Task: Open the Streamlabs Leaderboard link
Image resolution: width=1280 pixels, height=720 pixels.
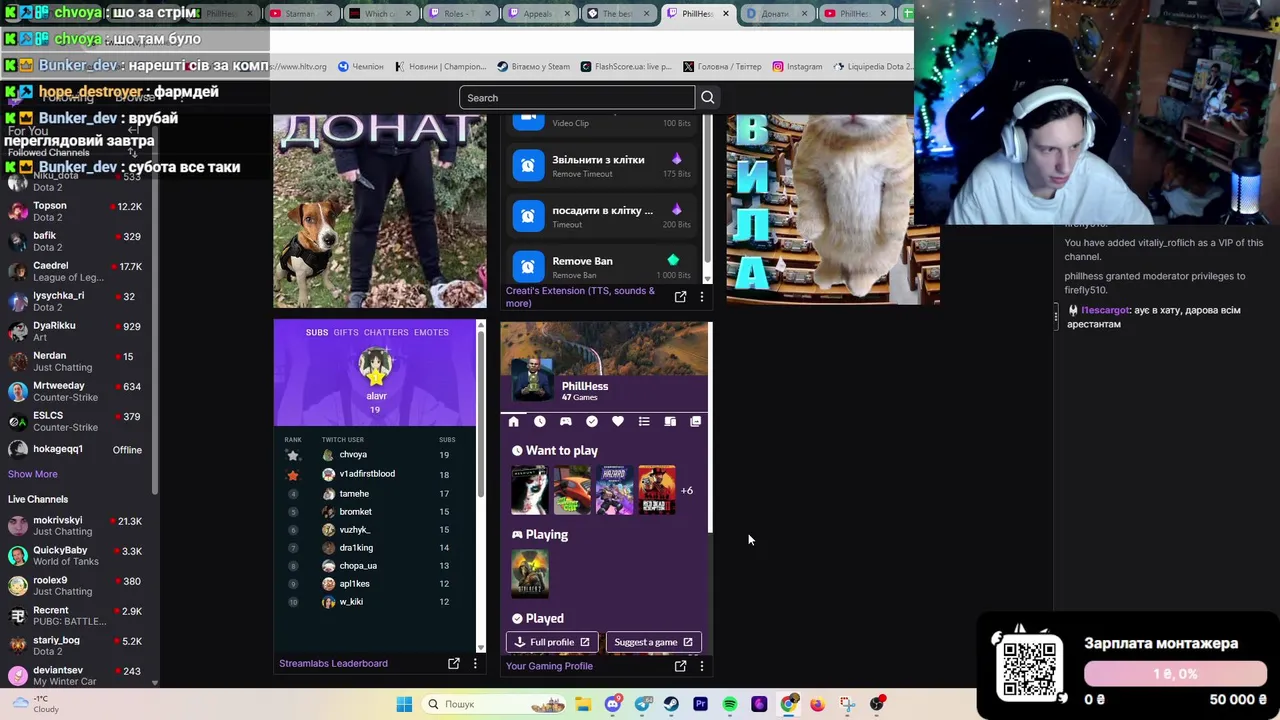Action: point(333,663)
